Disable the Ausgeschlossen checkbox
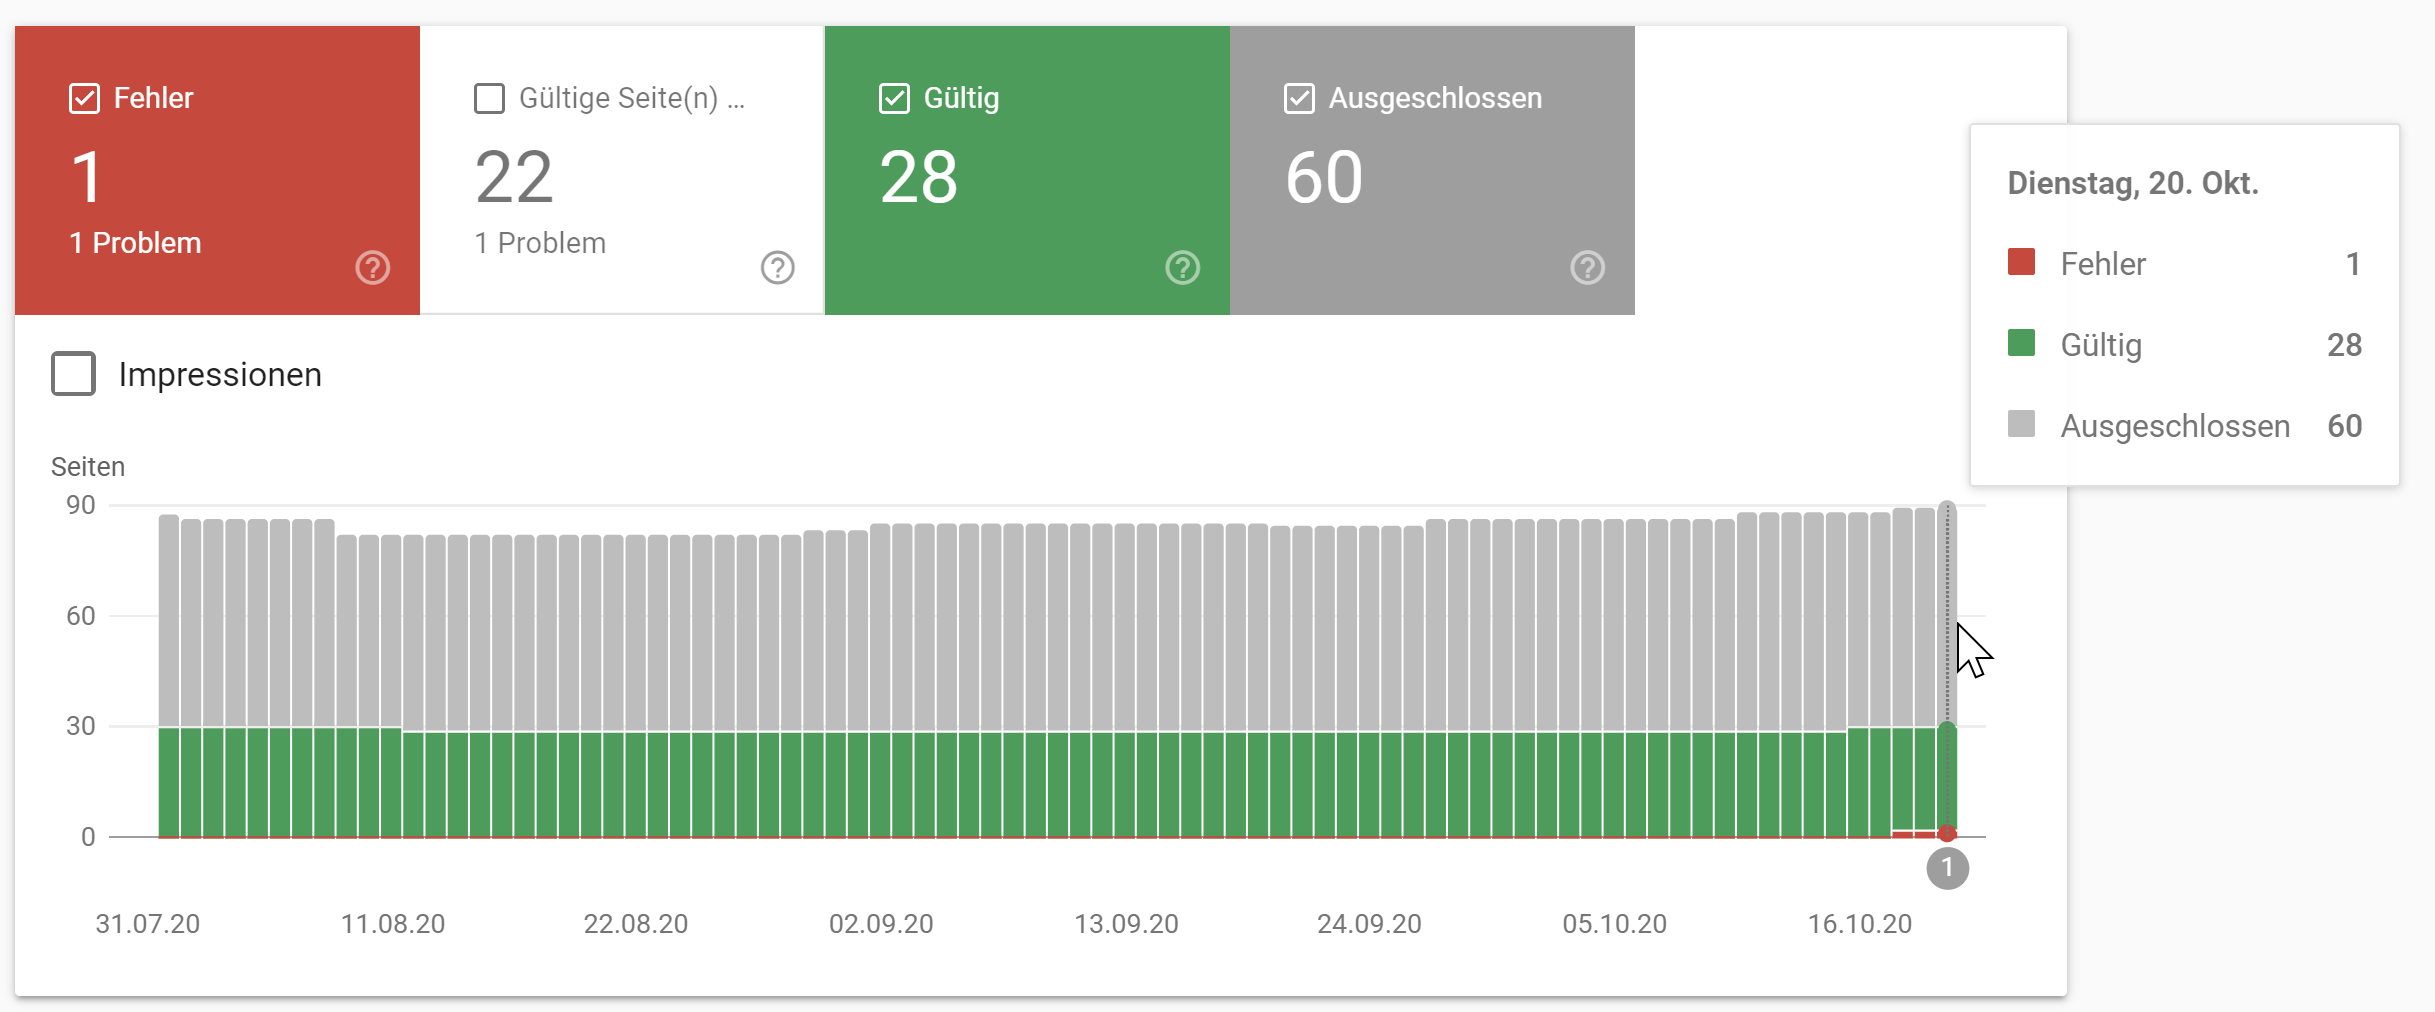2435x1012 pixels. [x=1298, y=97]
